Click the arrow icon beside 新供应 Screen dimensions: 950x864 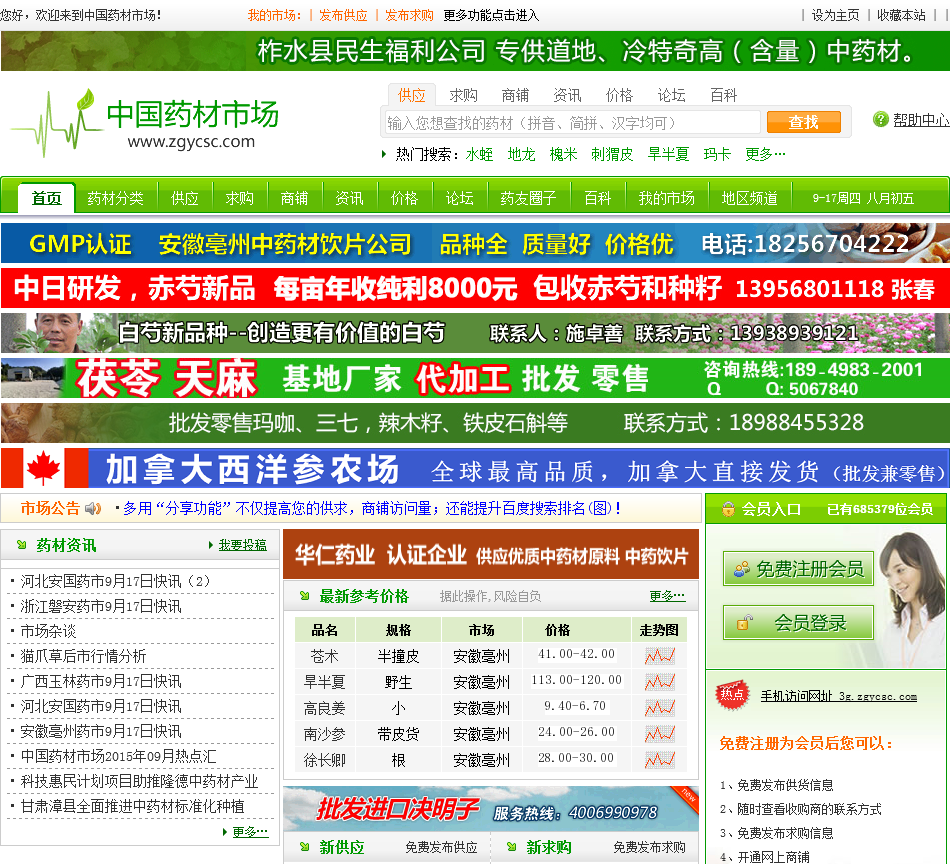[x=305, y=846]
